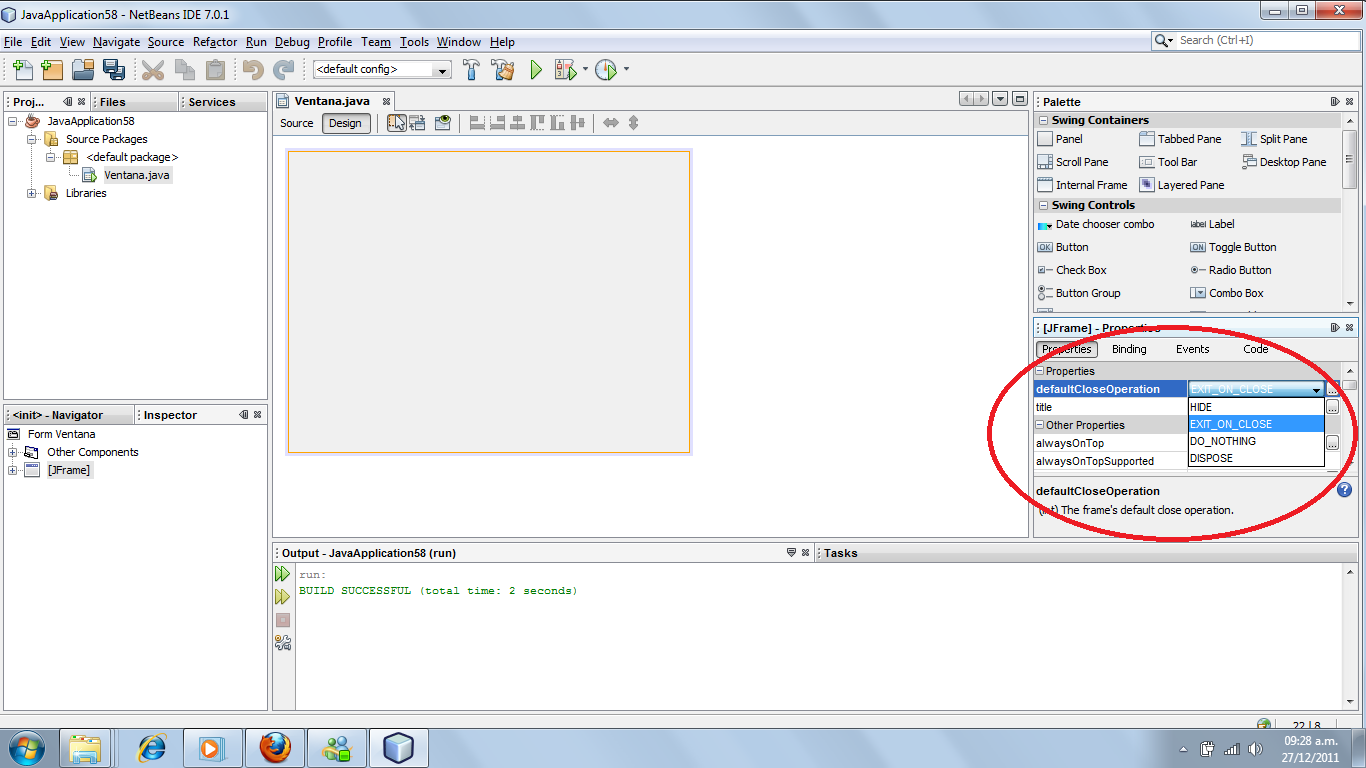This screenshot has height=768, width=1366.
Task: Open the Refactor menu
Action: 214,42
